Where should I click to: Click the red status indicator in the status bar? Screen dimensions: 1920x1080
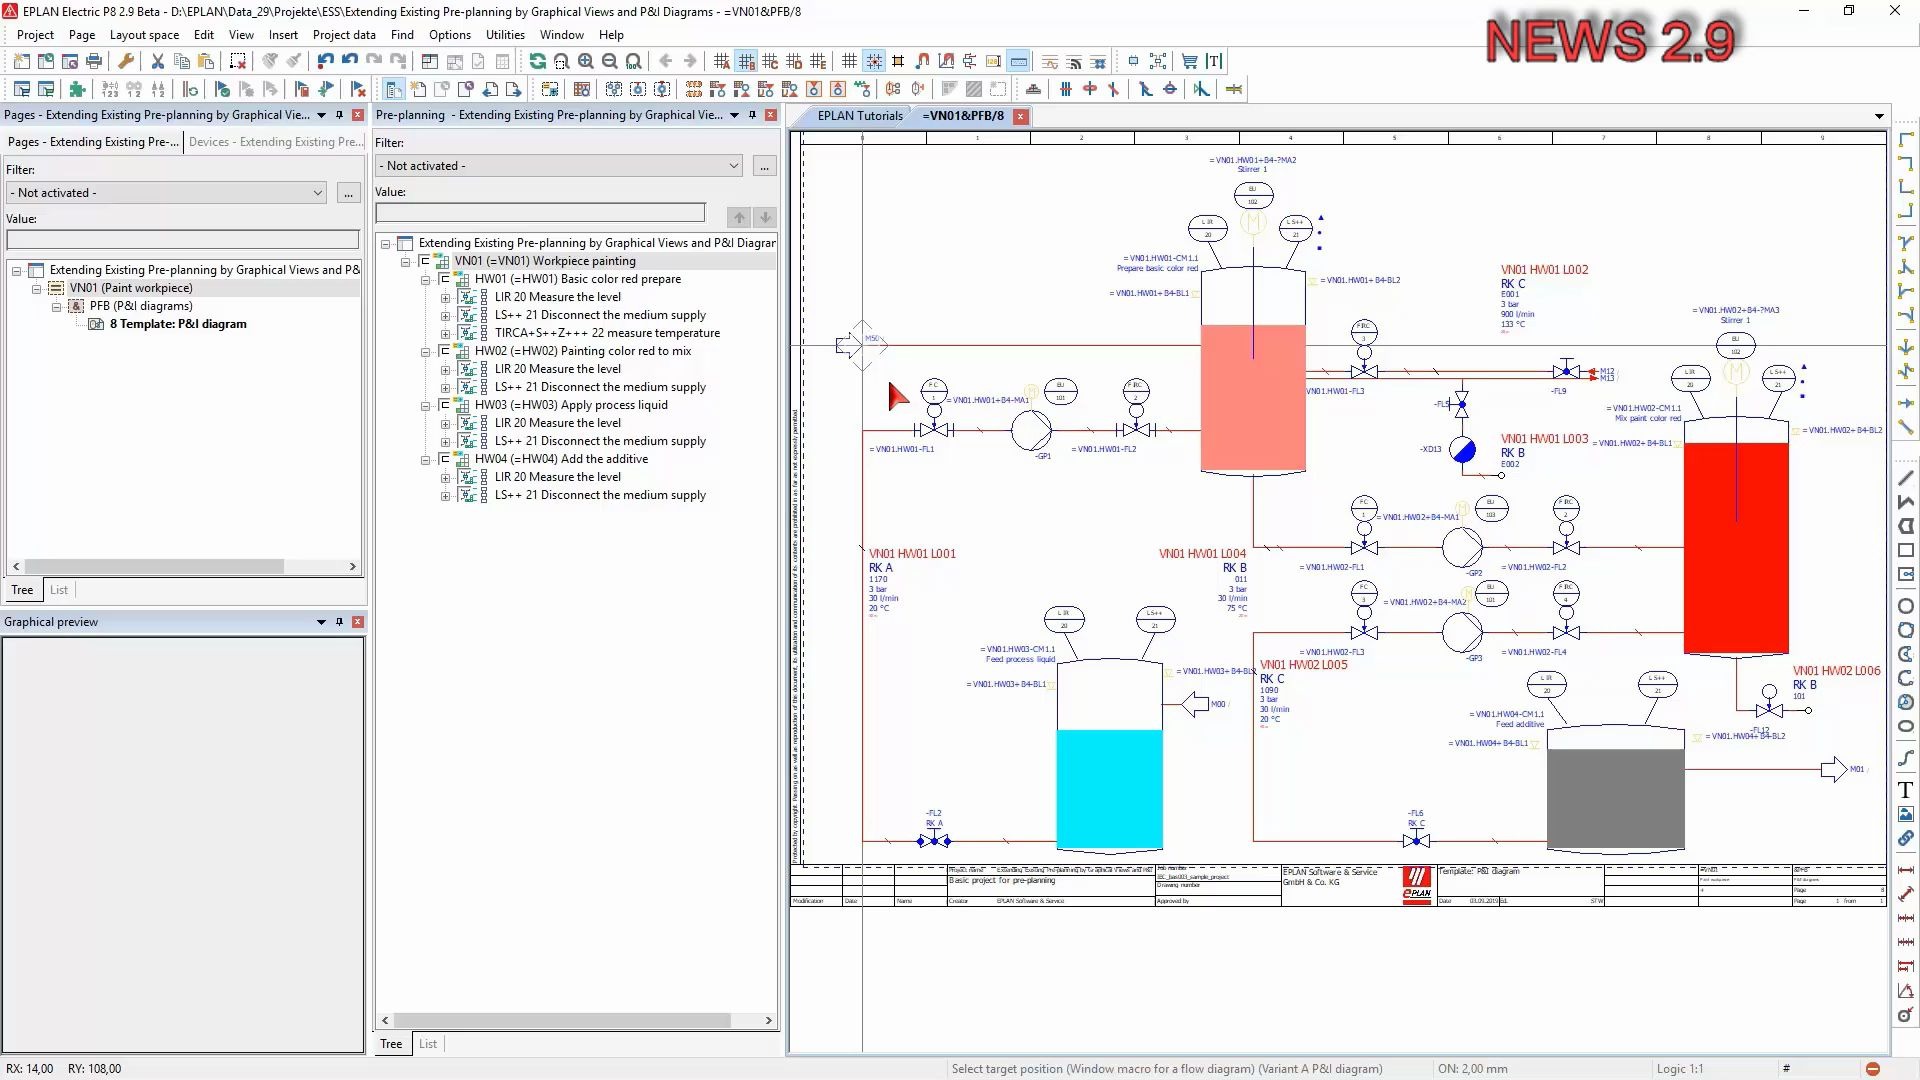click(1873, 1068)
